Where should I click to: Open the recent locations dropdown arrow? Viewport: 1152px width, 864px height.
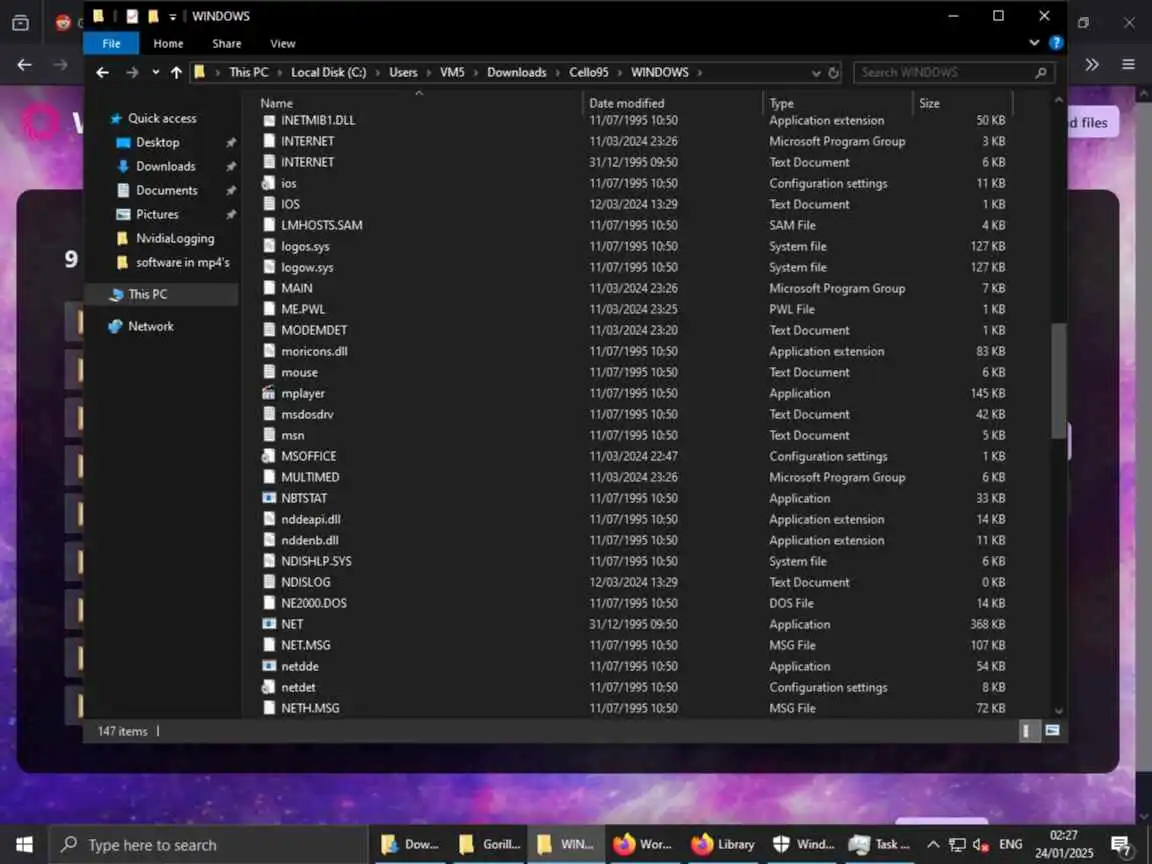[x=155, y=72]
